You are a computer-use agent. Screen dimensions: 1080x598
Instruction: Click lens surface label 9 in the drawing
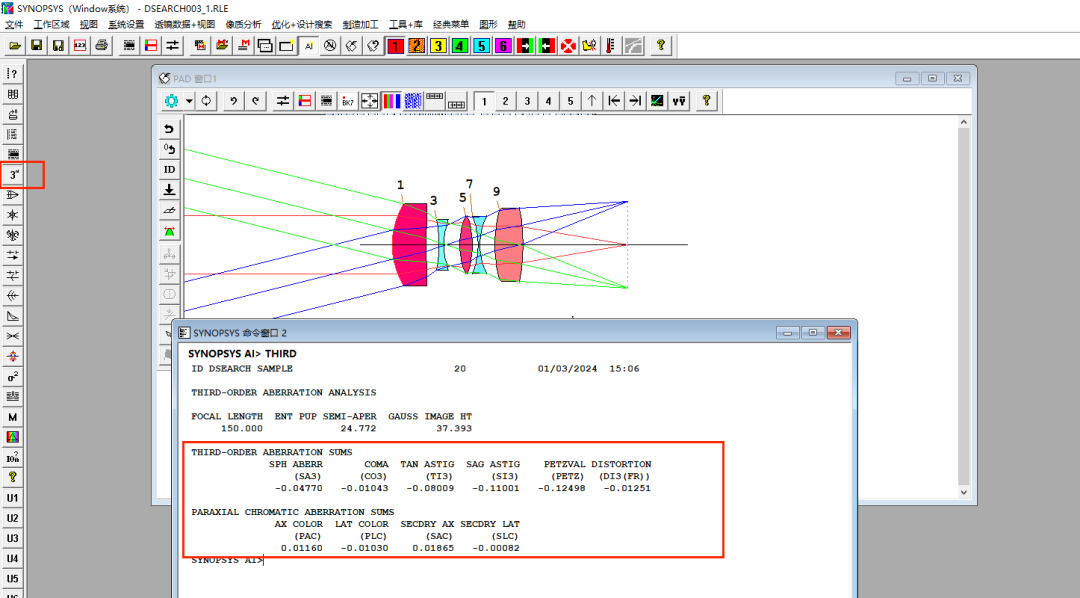[496, 192]
